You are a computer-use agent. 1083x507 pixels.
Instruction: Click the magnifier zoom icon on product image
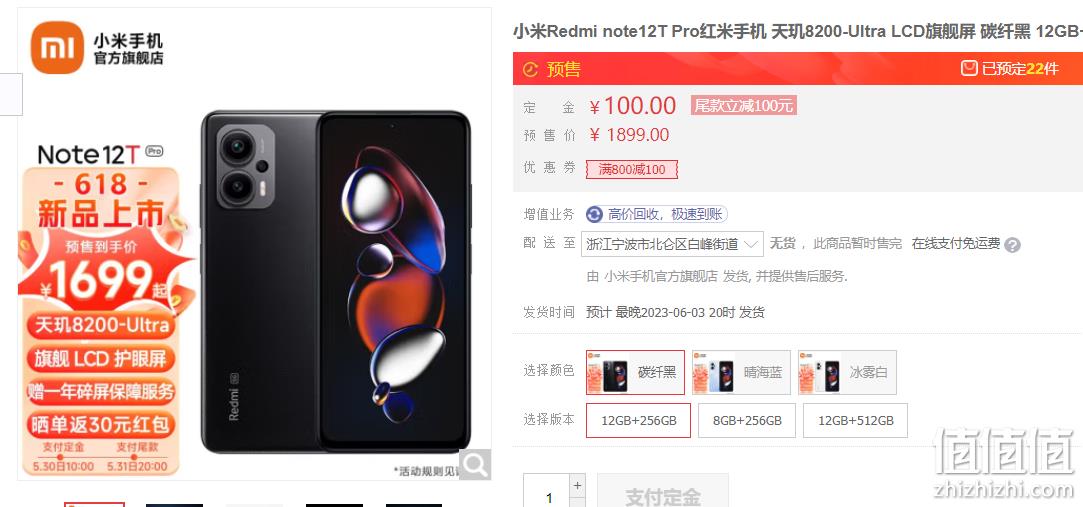[x=475, y=464]
